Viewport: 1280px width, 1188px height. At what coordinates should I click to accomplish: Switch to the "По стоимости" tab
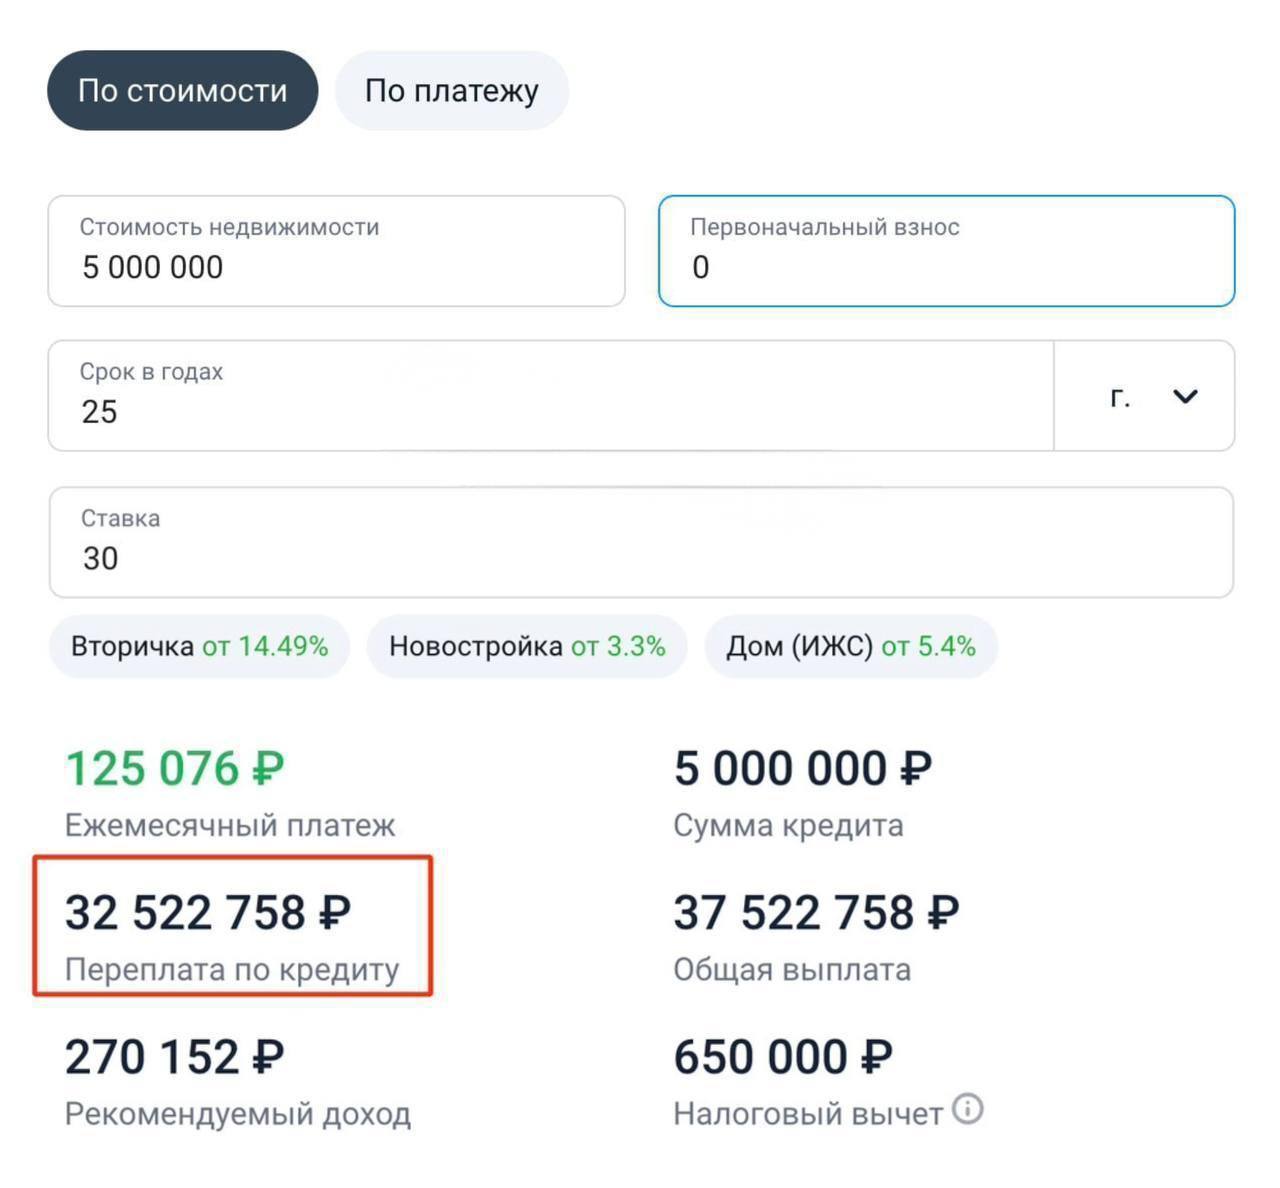tap(182, 91)
